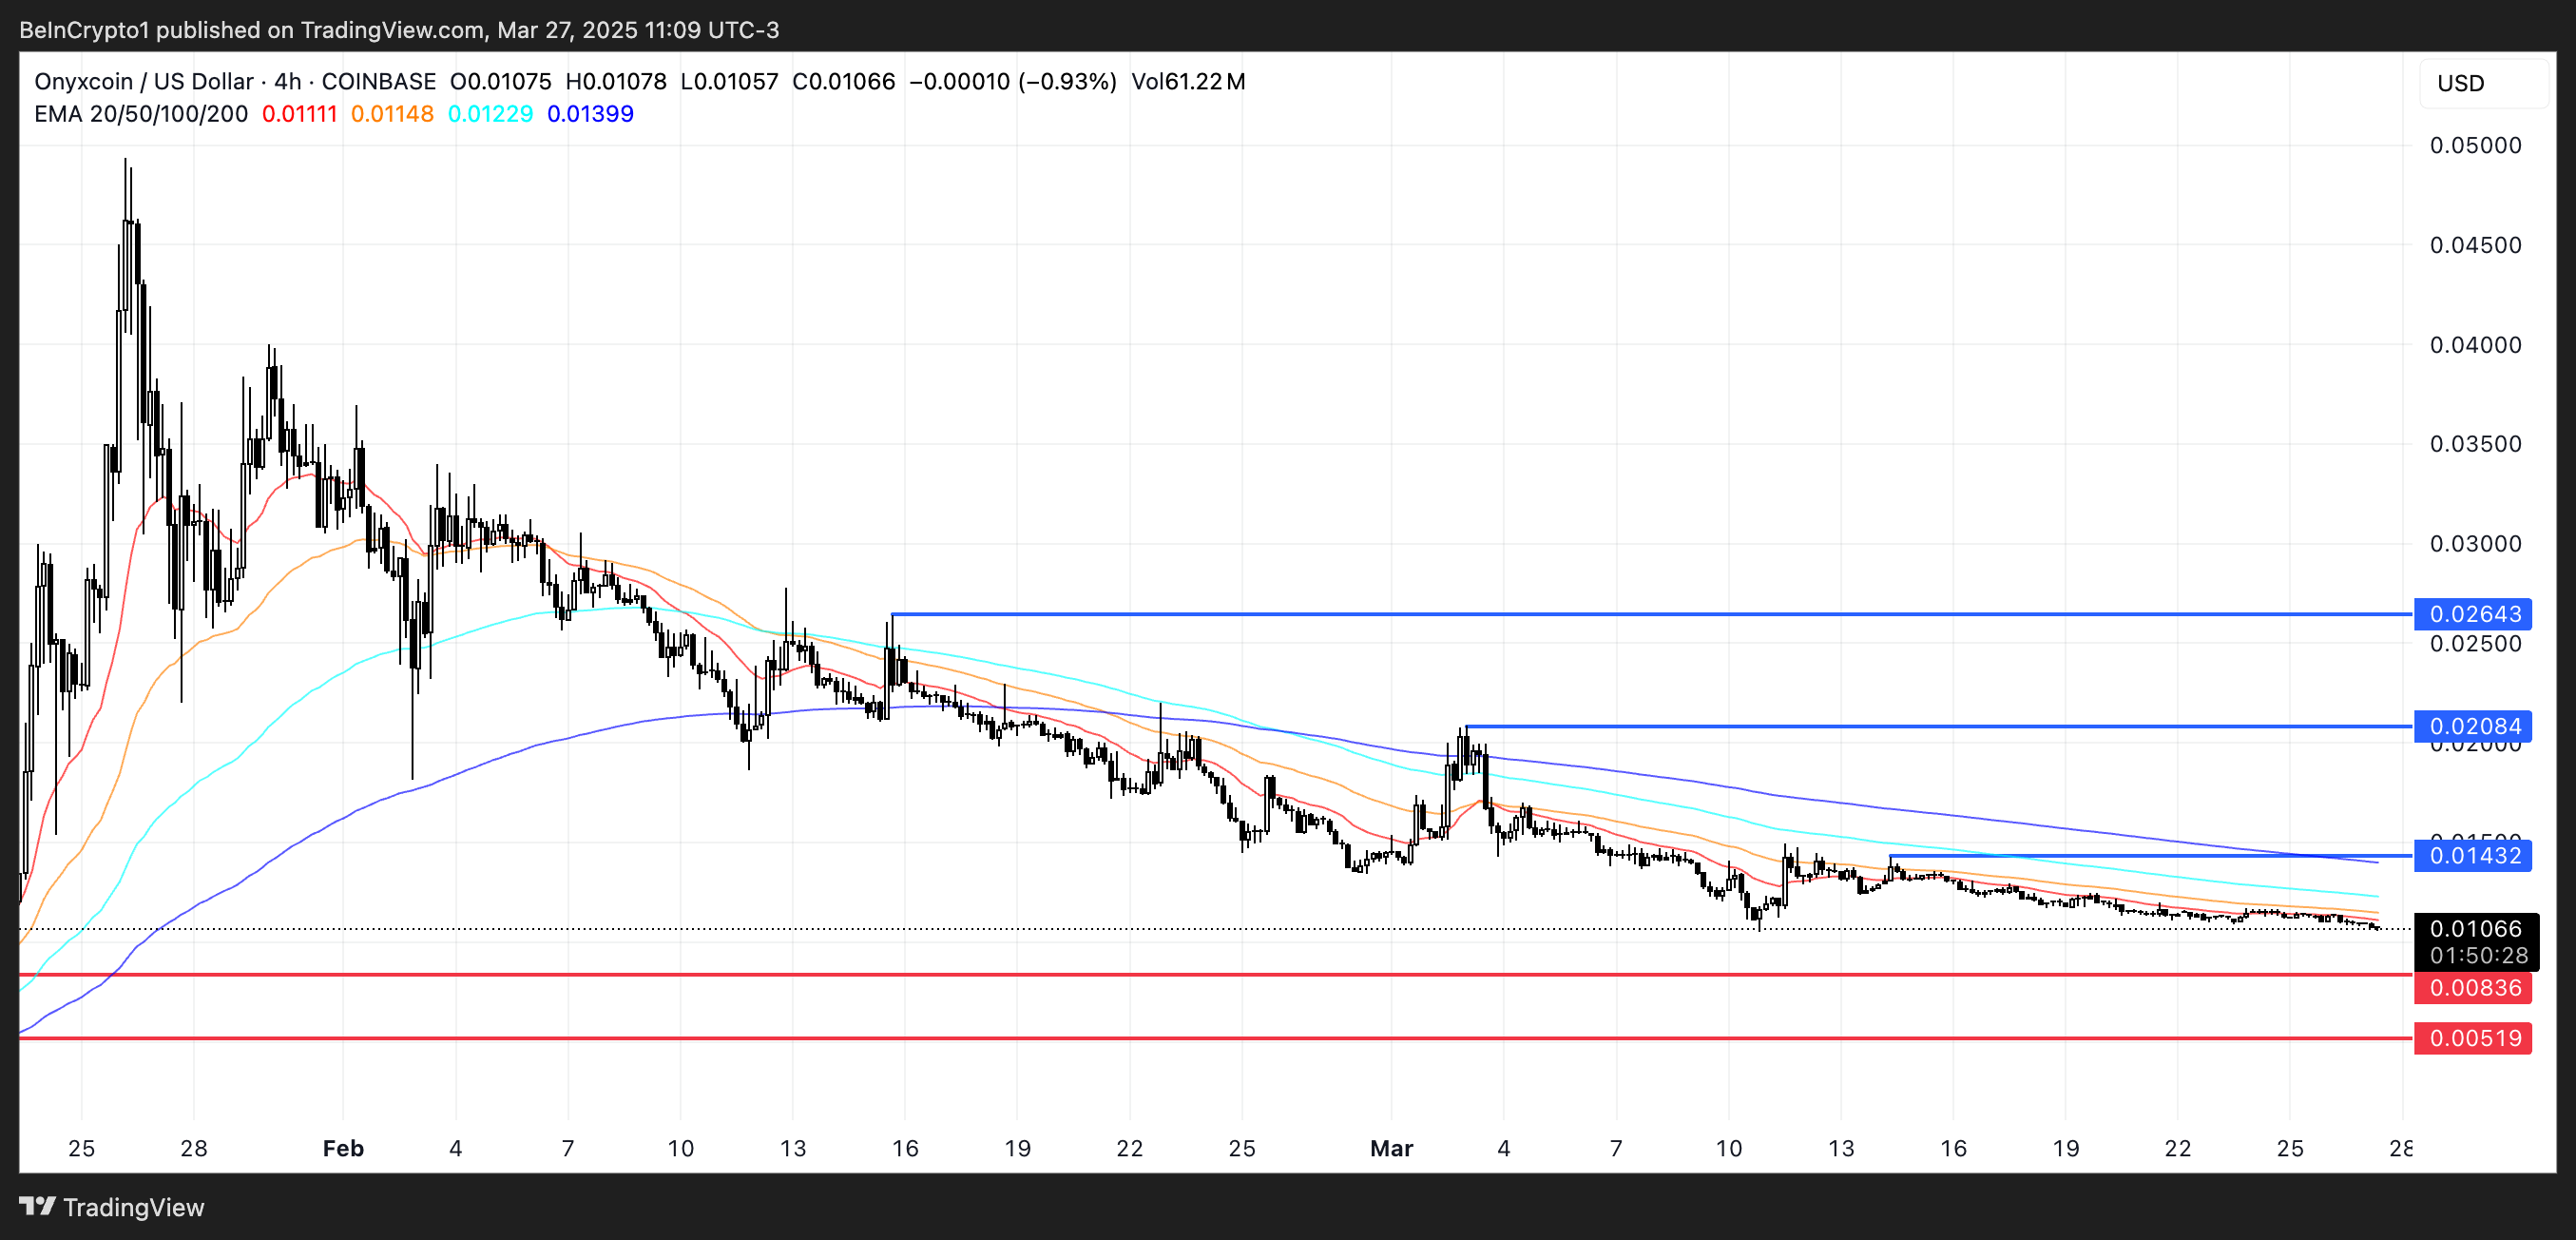
Task: Click the current price 0.01066 label
Action: click(2474, 929)
